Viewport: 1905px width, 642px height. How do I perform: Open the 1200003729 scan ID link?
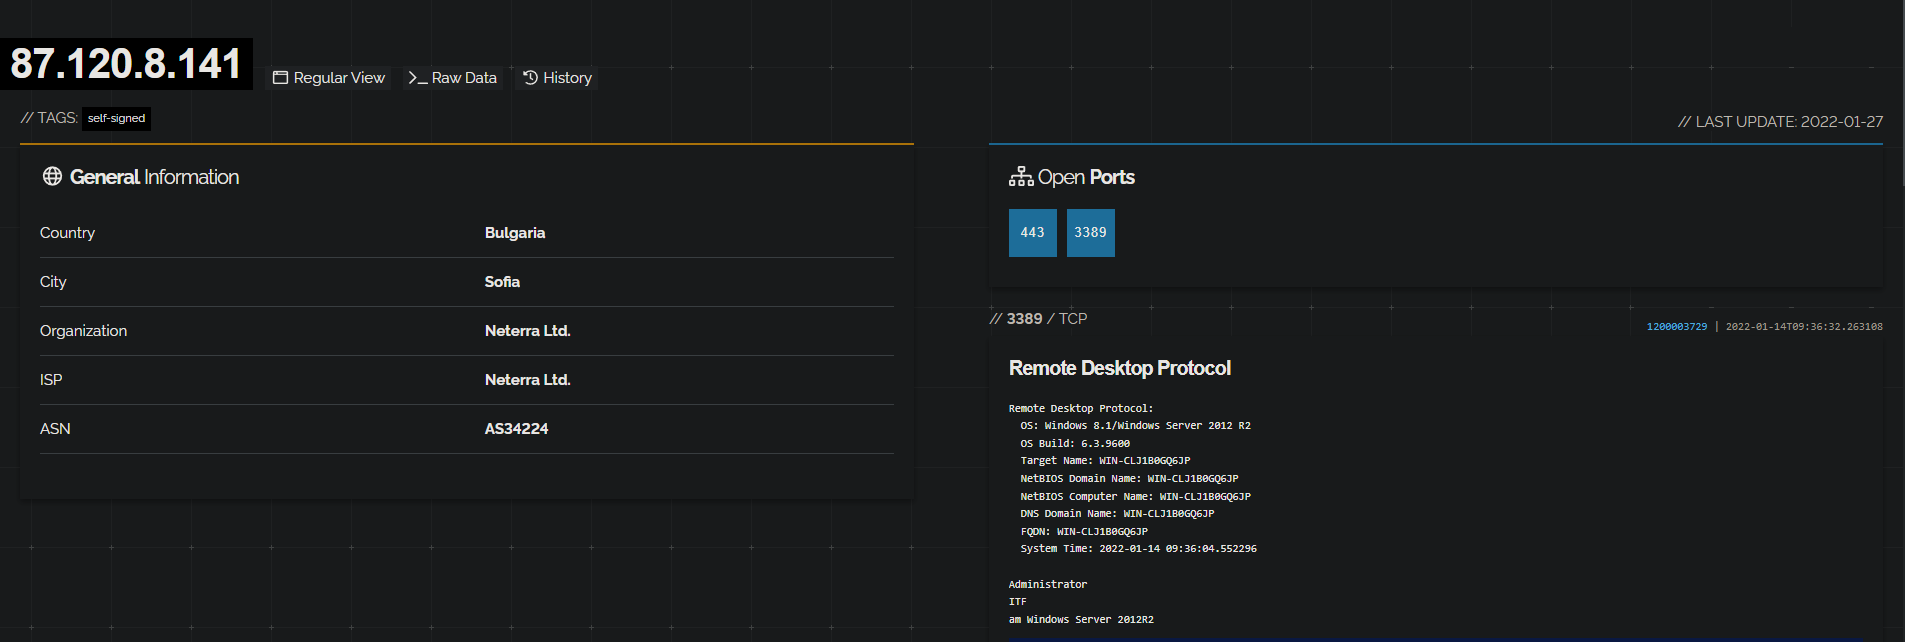coord(1677,327)
